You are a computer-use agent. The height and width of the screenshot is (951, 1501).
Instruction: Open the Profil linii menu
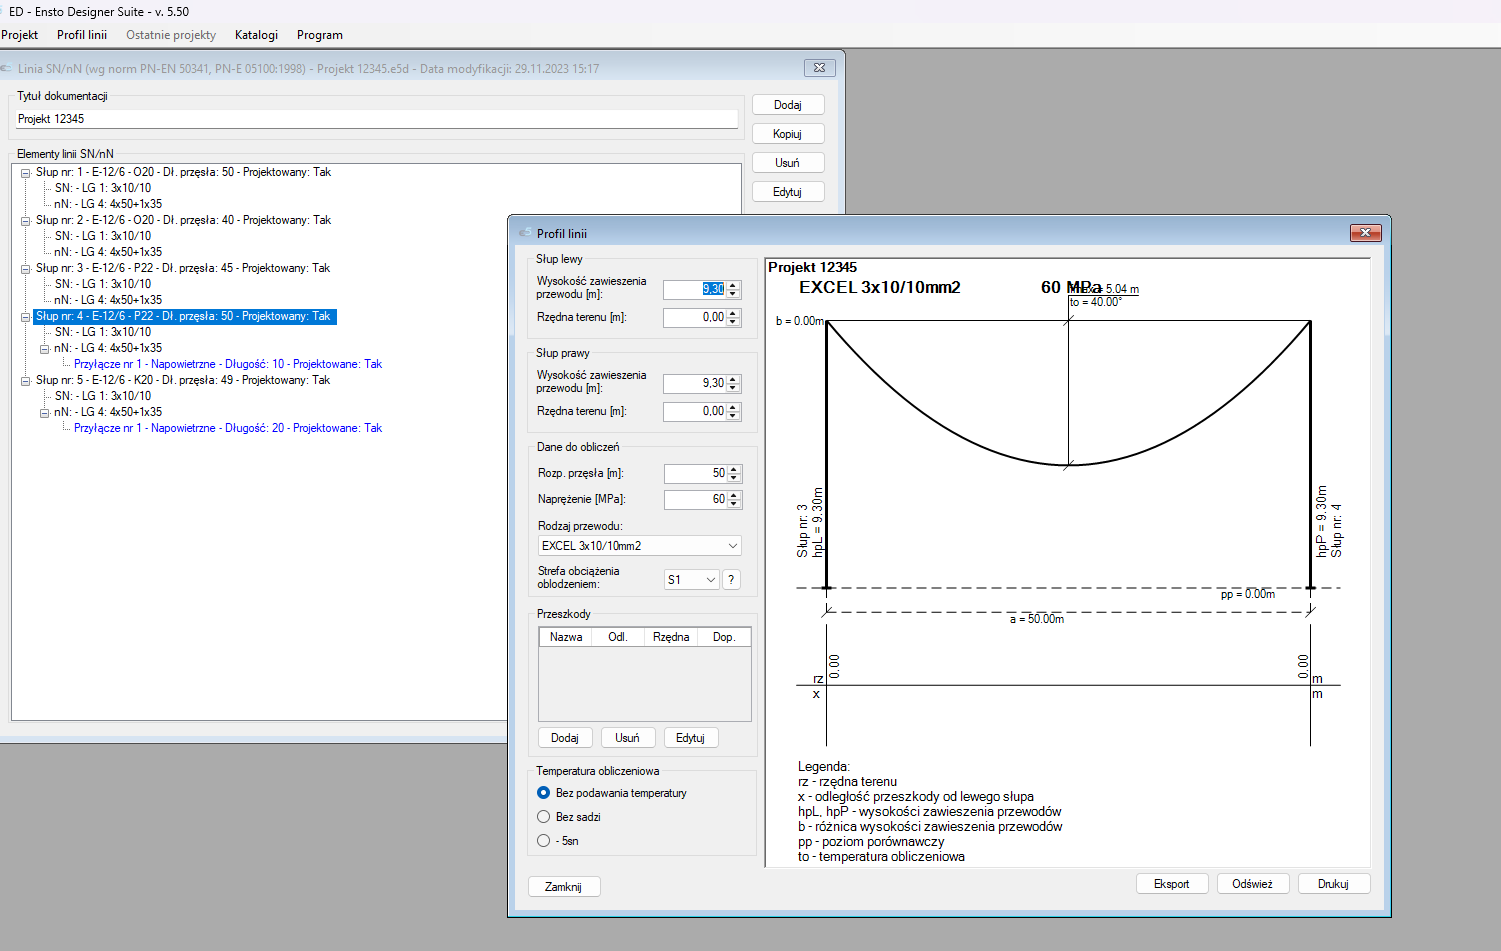click(x=82, y=35)
